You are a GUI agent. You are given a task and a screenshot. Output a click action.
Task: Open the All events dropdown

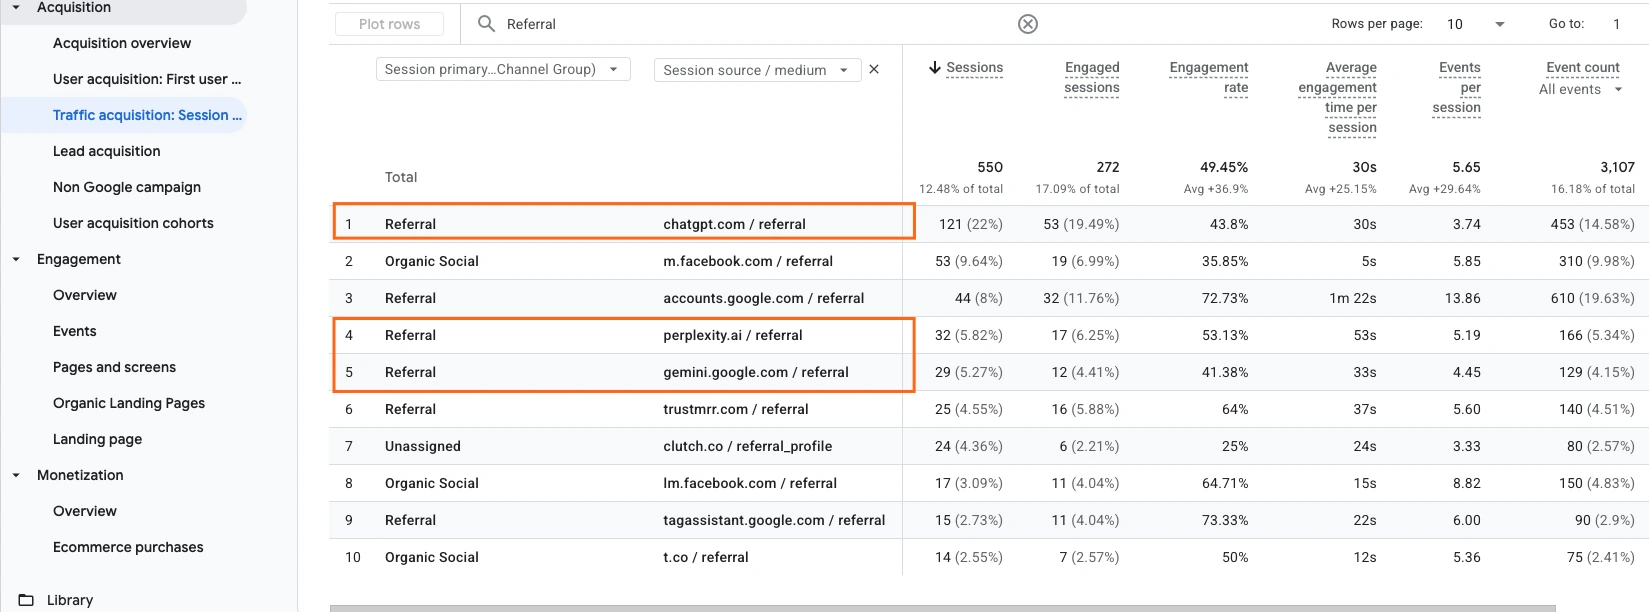(1581, 89)
